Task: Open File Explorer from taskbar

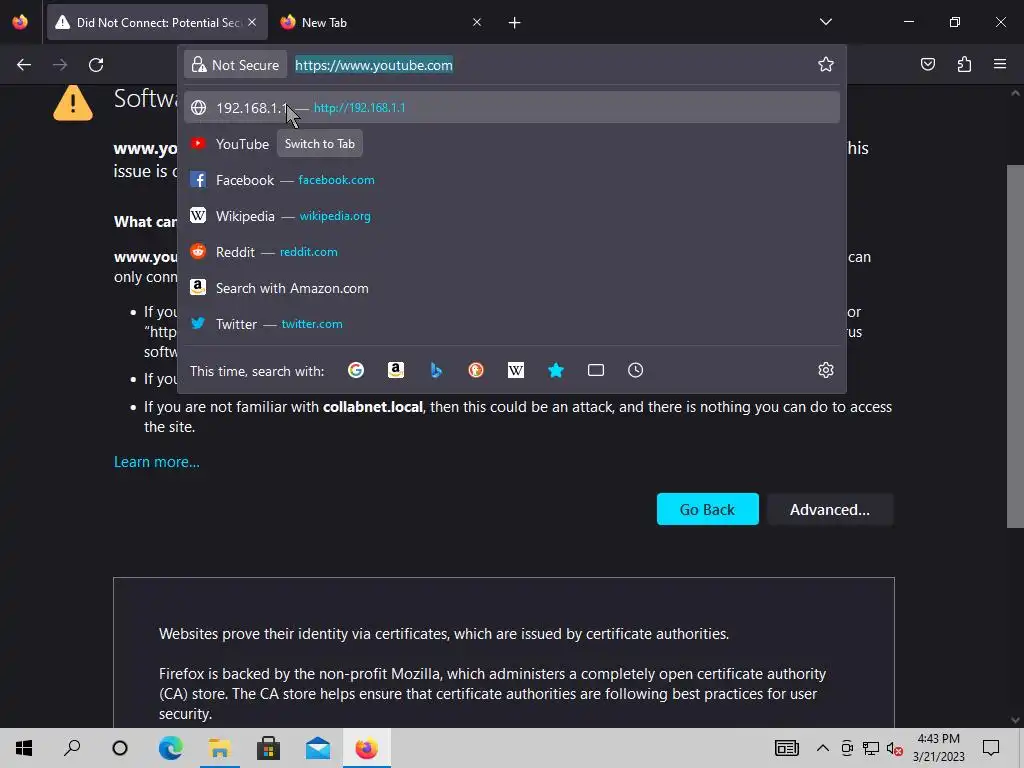Action: 219,748
